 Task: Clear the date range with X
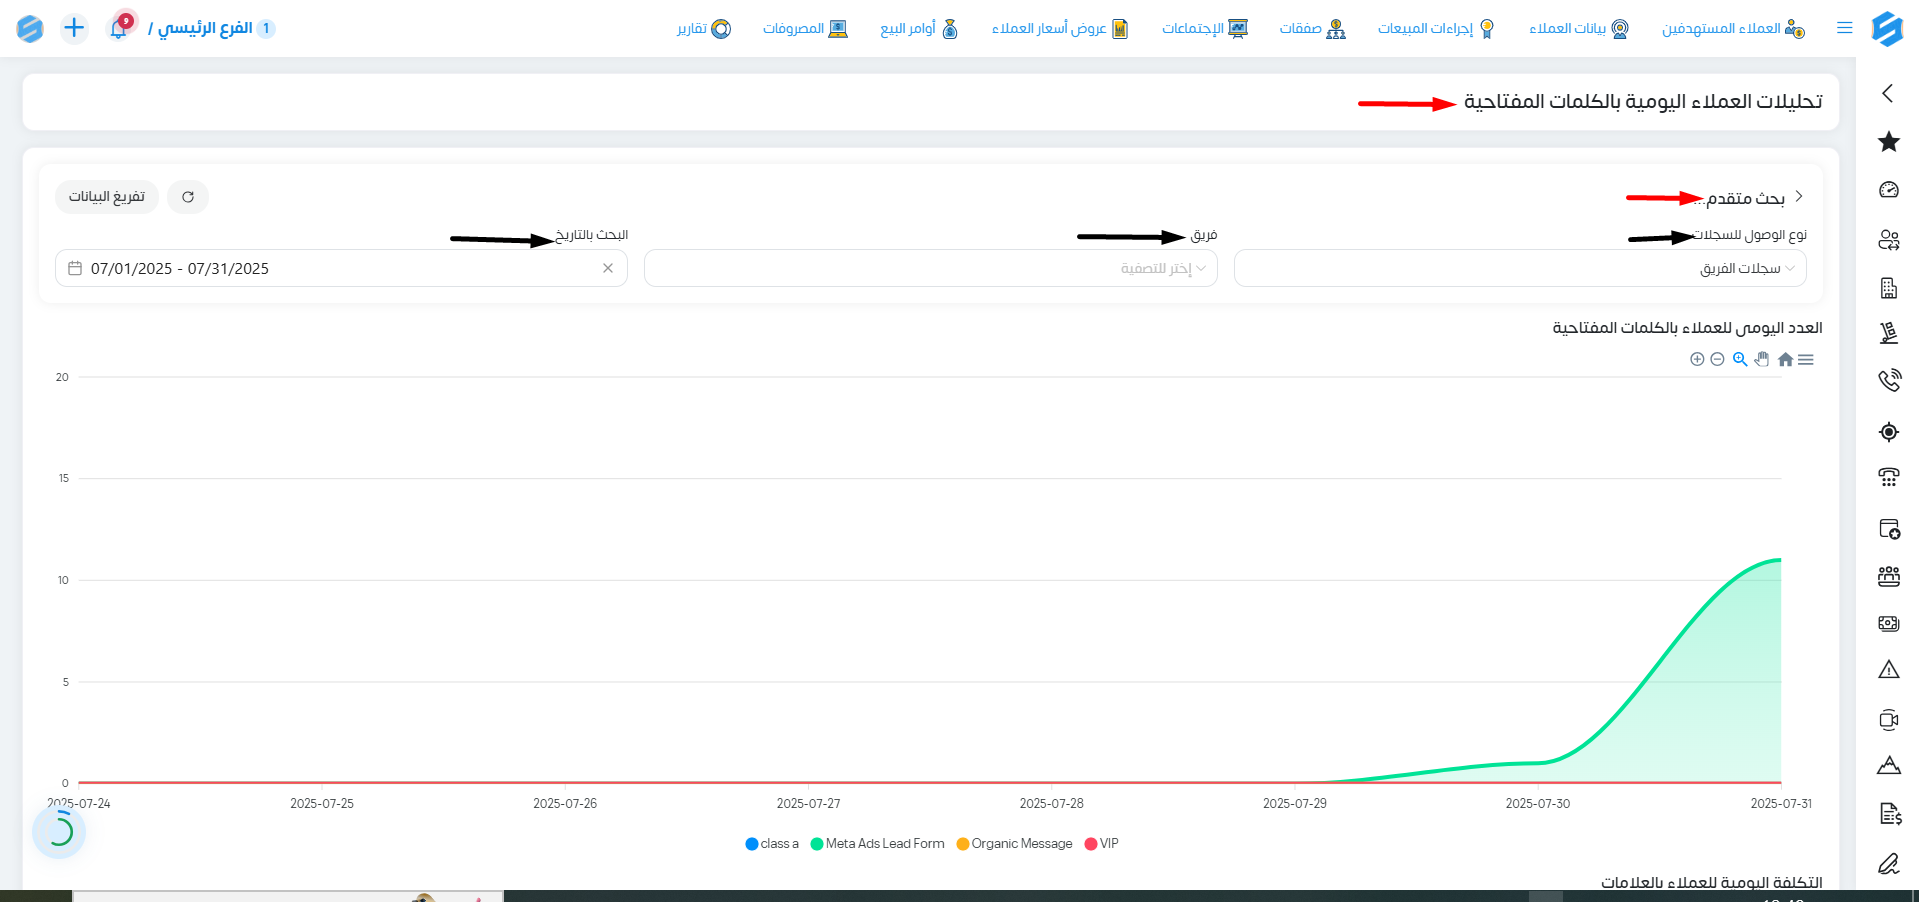[x=608, y=268]
